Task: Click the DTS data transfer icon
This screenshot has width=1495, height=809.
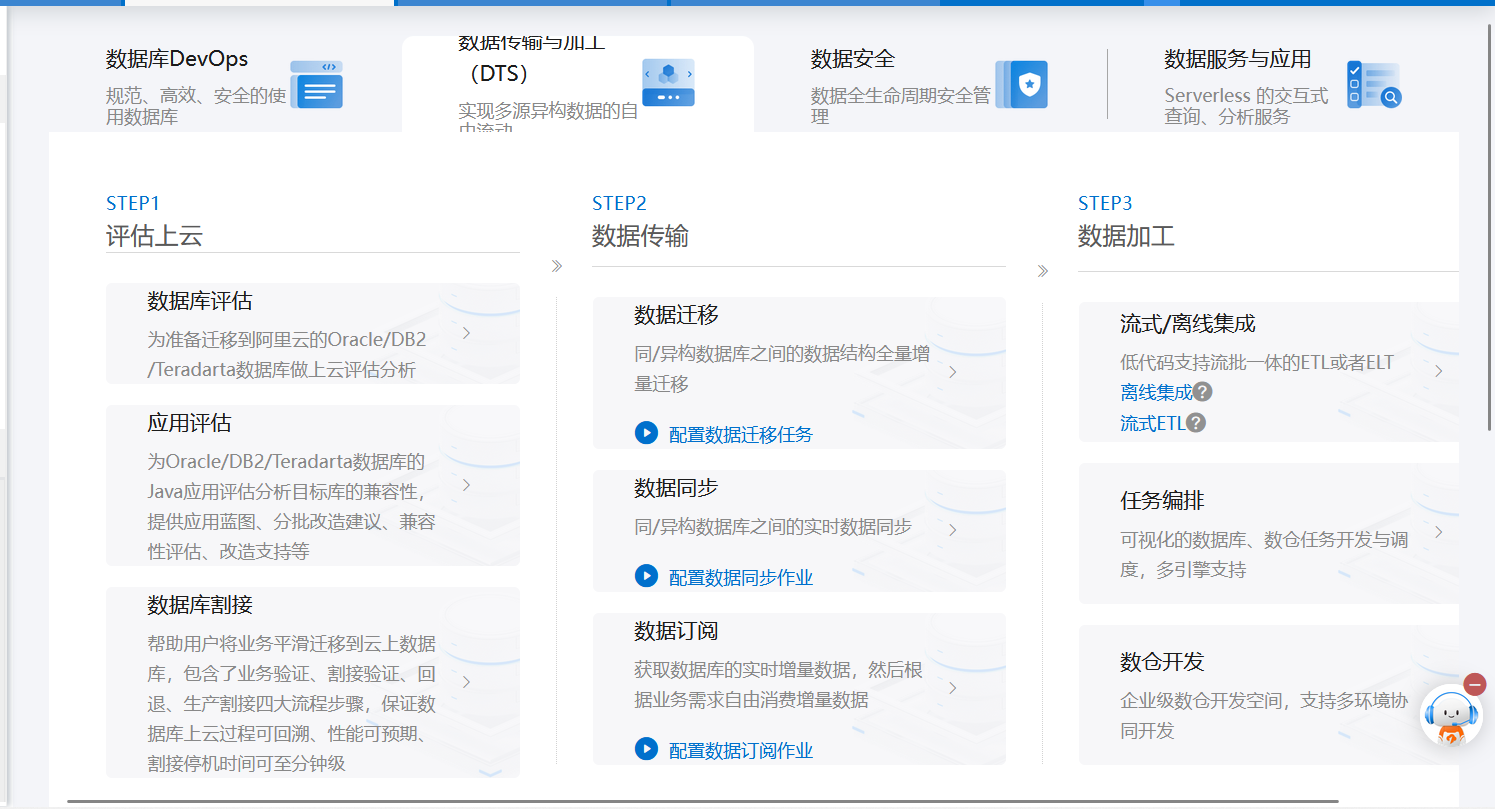Action: (668, 82)
